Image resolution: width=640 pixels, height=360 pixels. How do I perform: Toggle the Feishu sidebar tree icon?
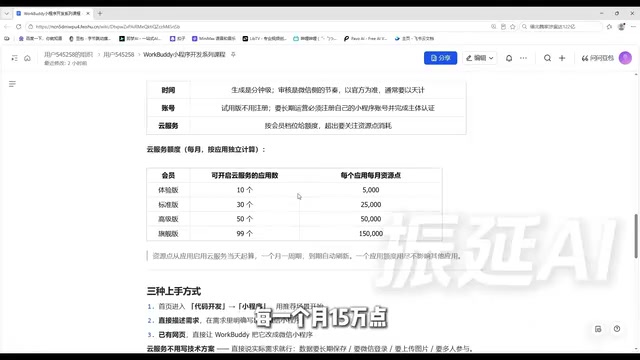(x=14, y=58)
